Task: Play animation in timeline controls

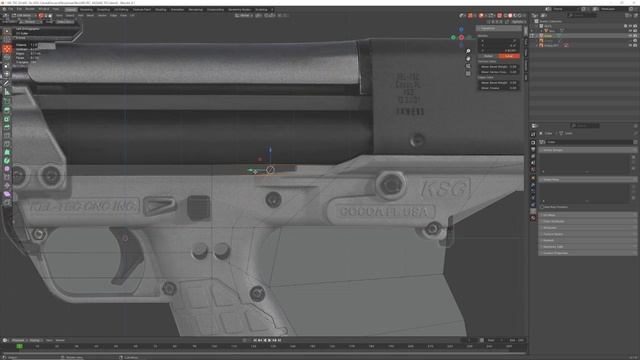Action: [270, 340]
